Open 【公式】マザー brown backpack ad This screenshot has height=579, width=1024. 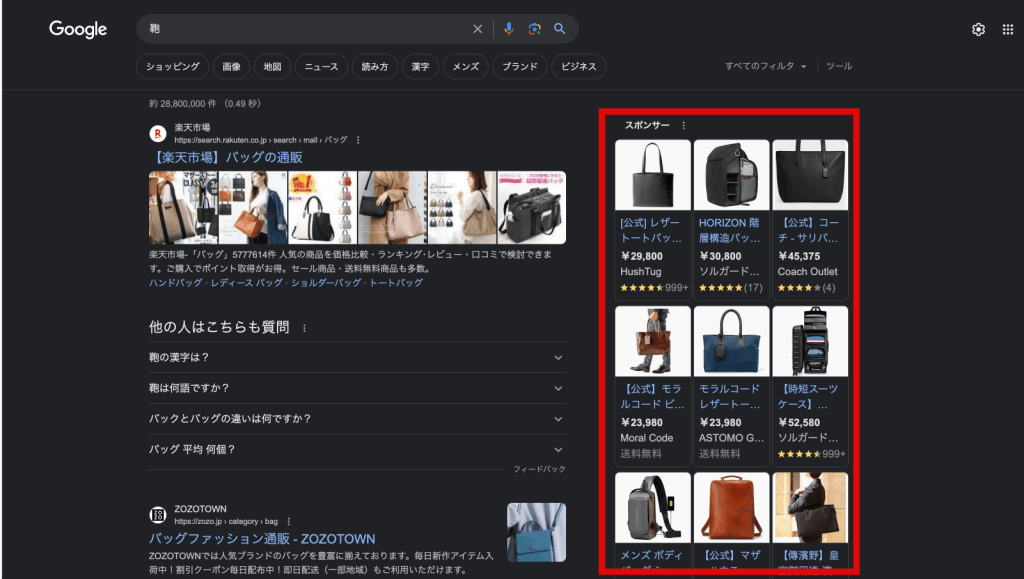click(x=731, y=520)
